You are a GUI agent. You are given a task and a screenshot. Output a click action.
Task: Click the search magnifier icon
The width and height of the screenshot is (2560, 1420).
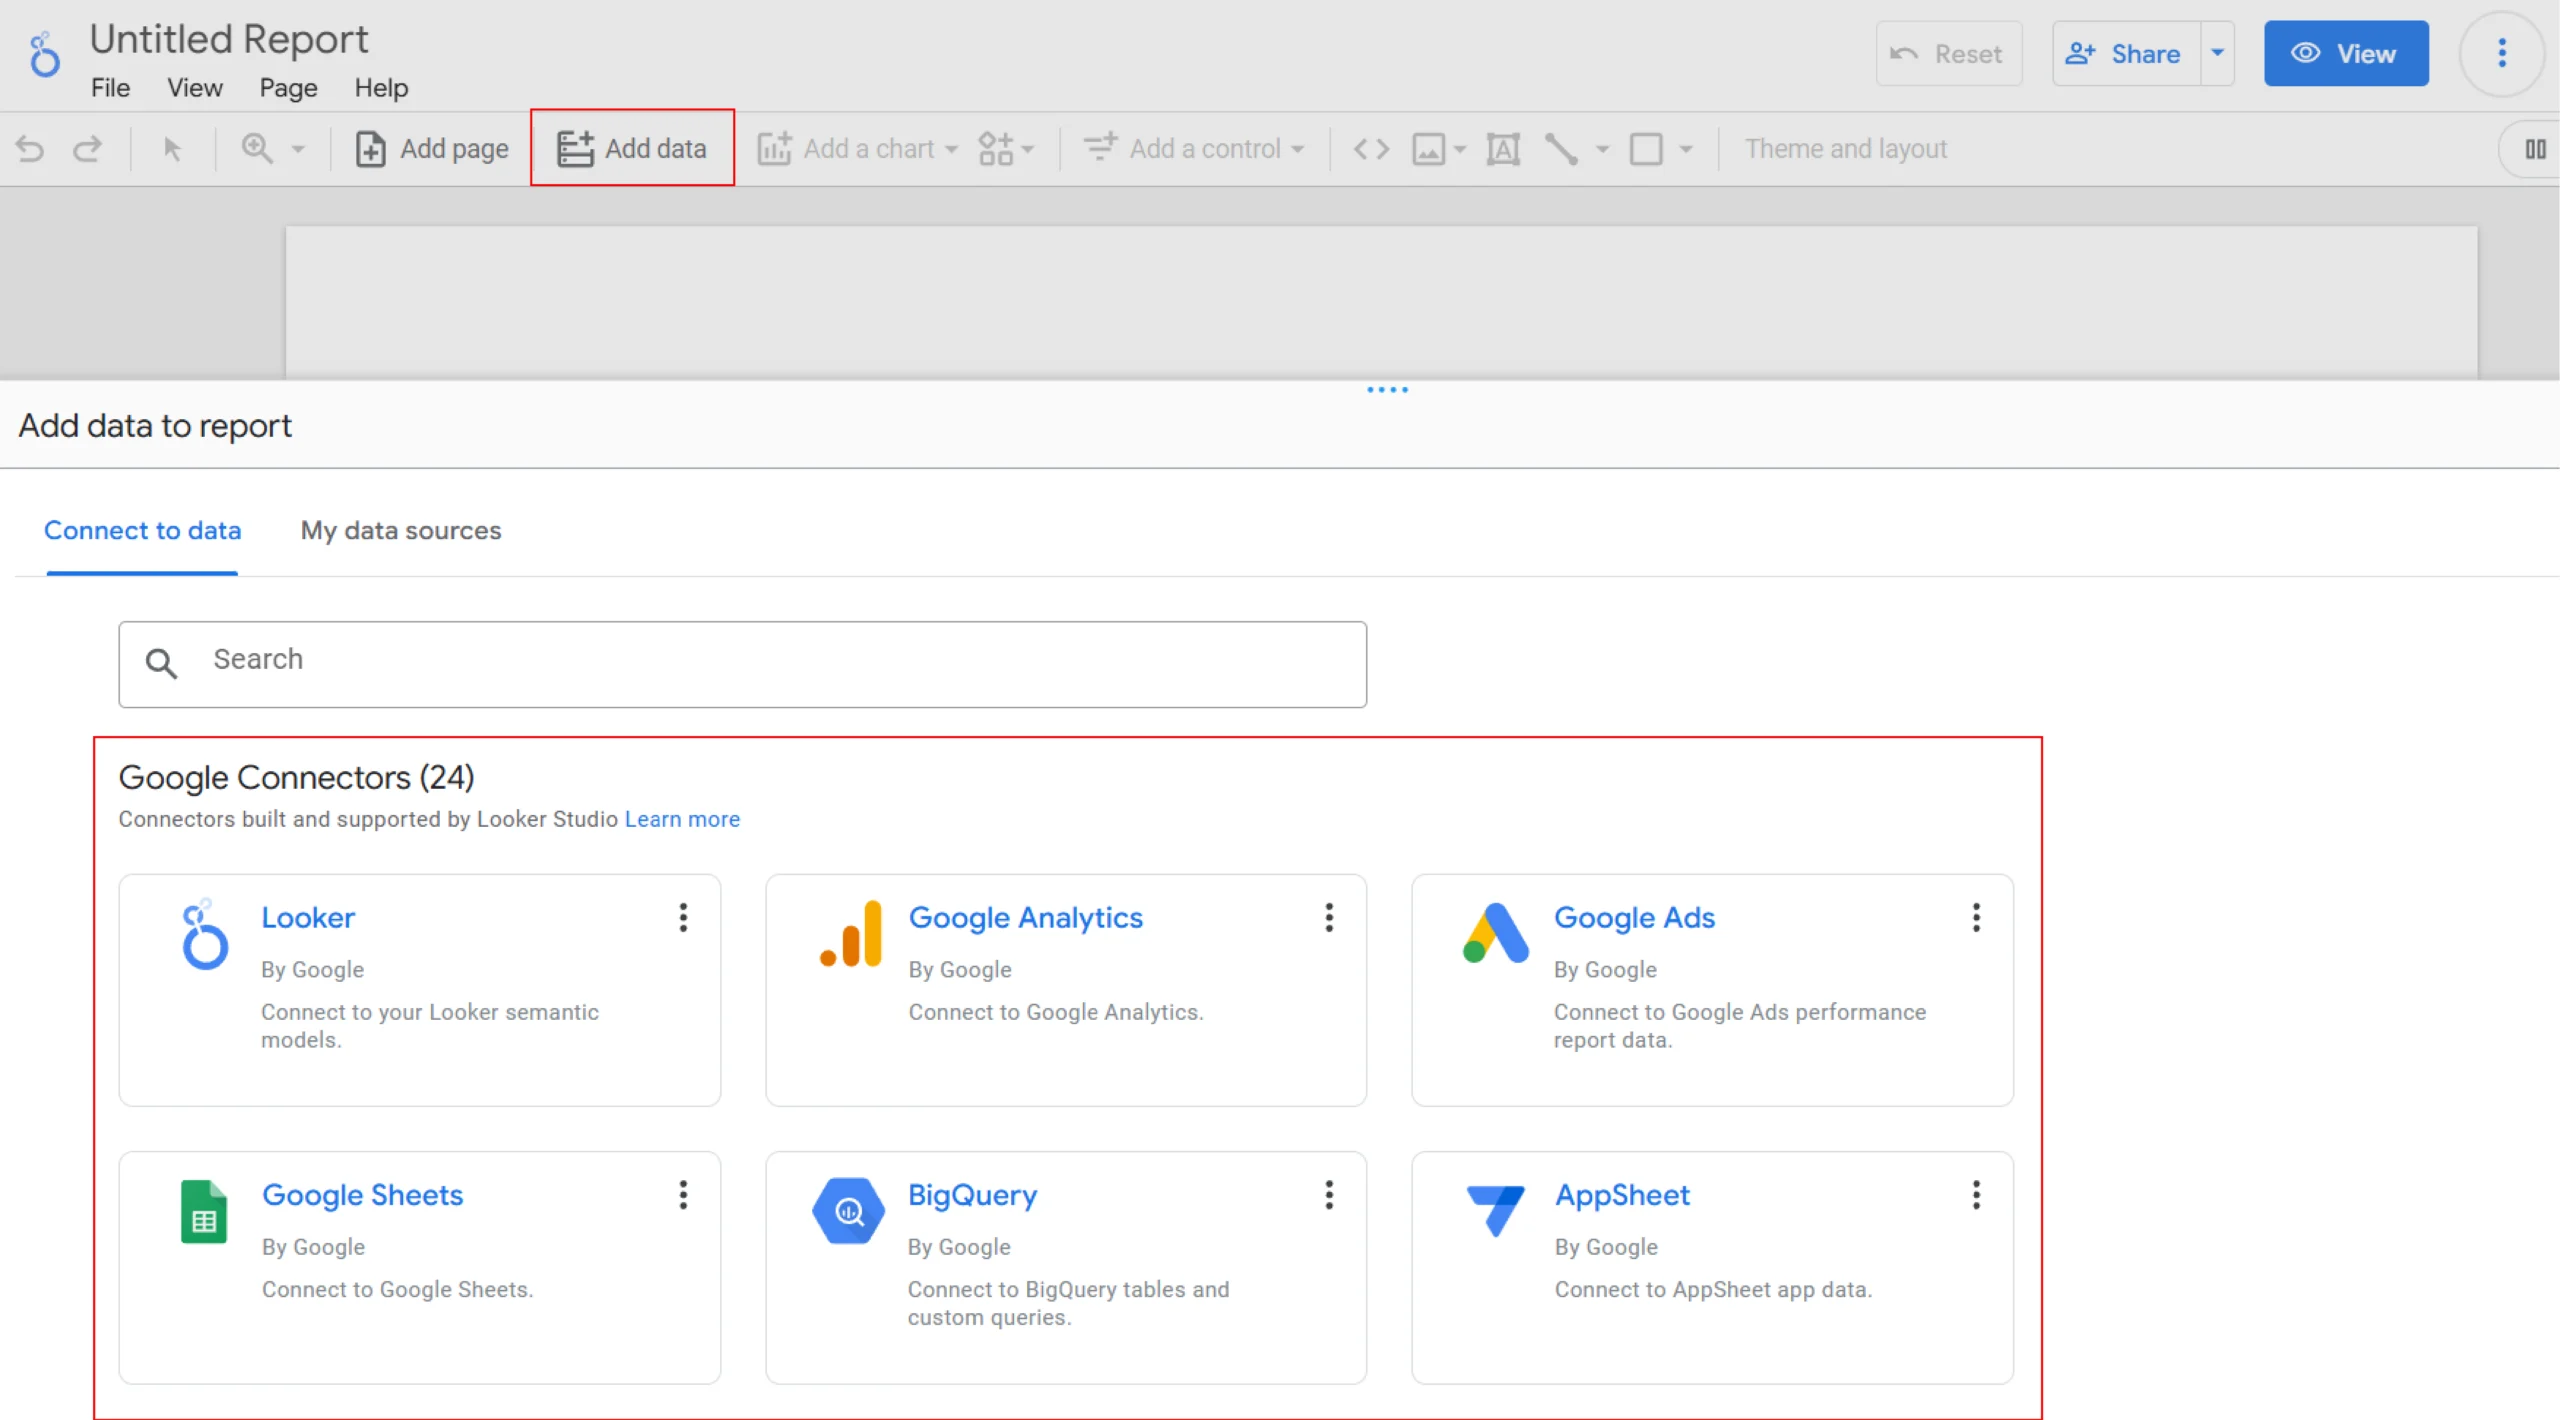point(161,662)
